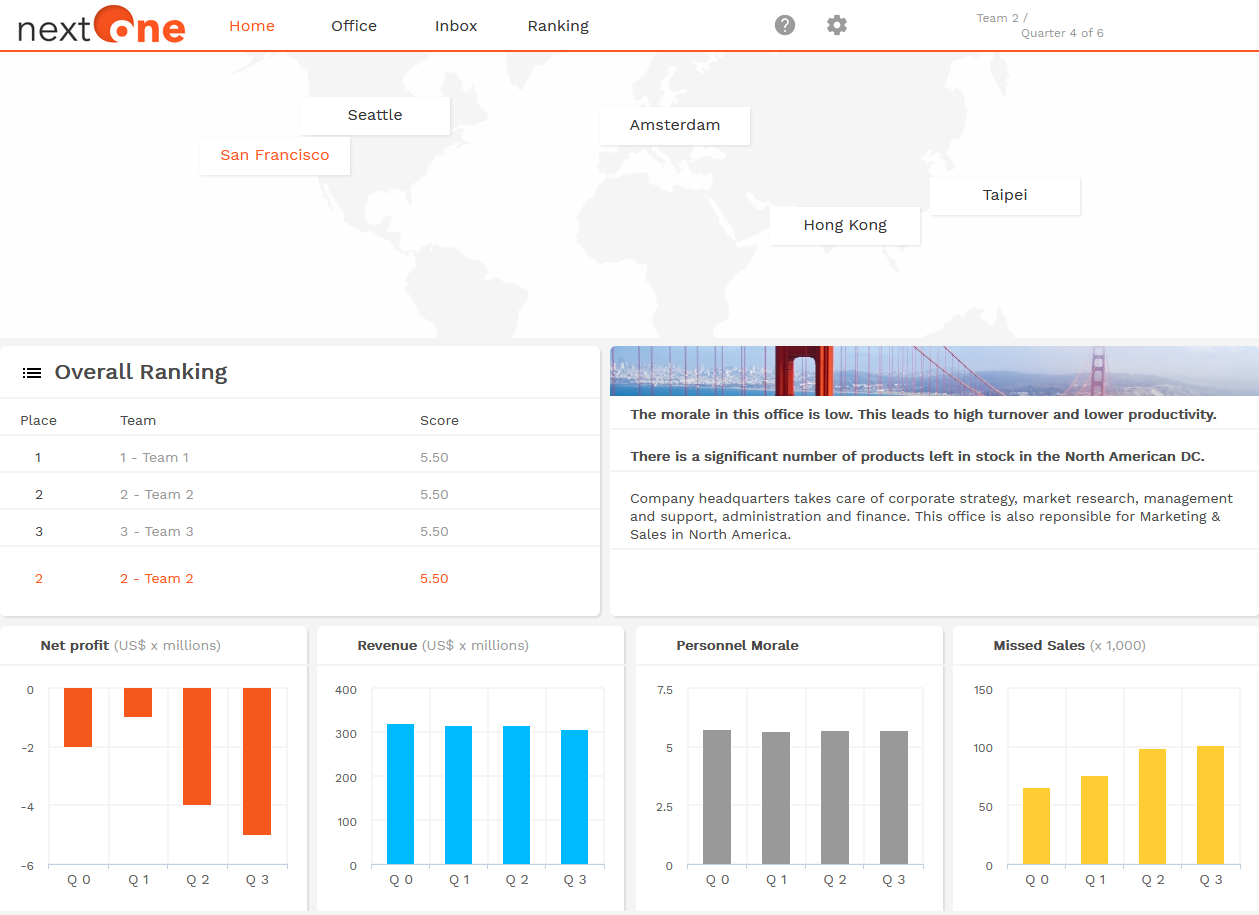Click the Golden Gate bridge banner image

click(934, 371)
